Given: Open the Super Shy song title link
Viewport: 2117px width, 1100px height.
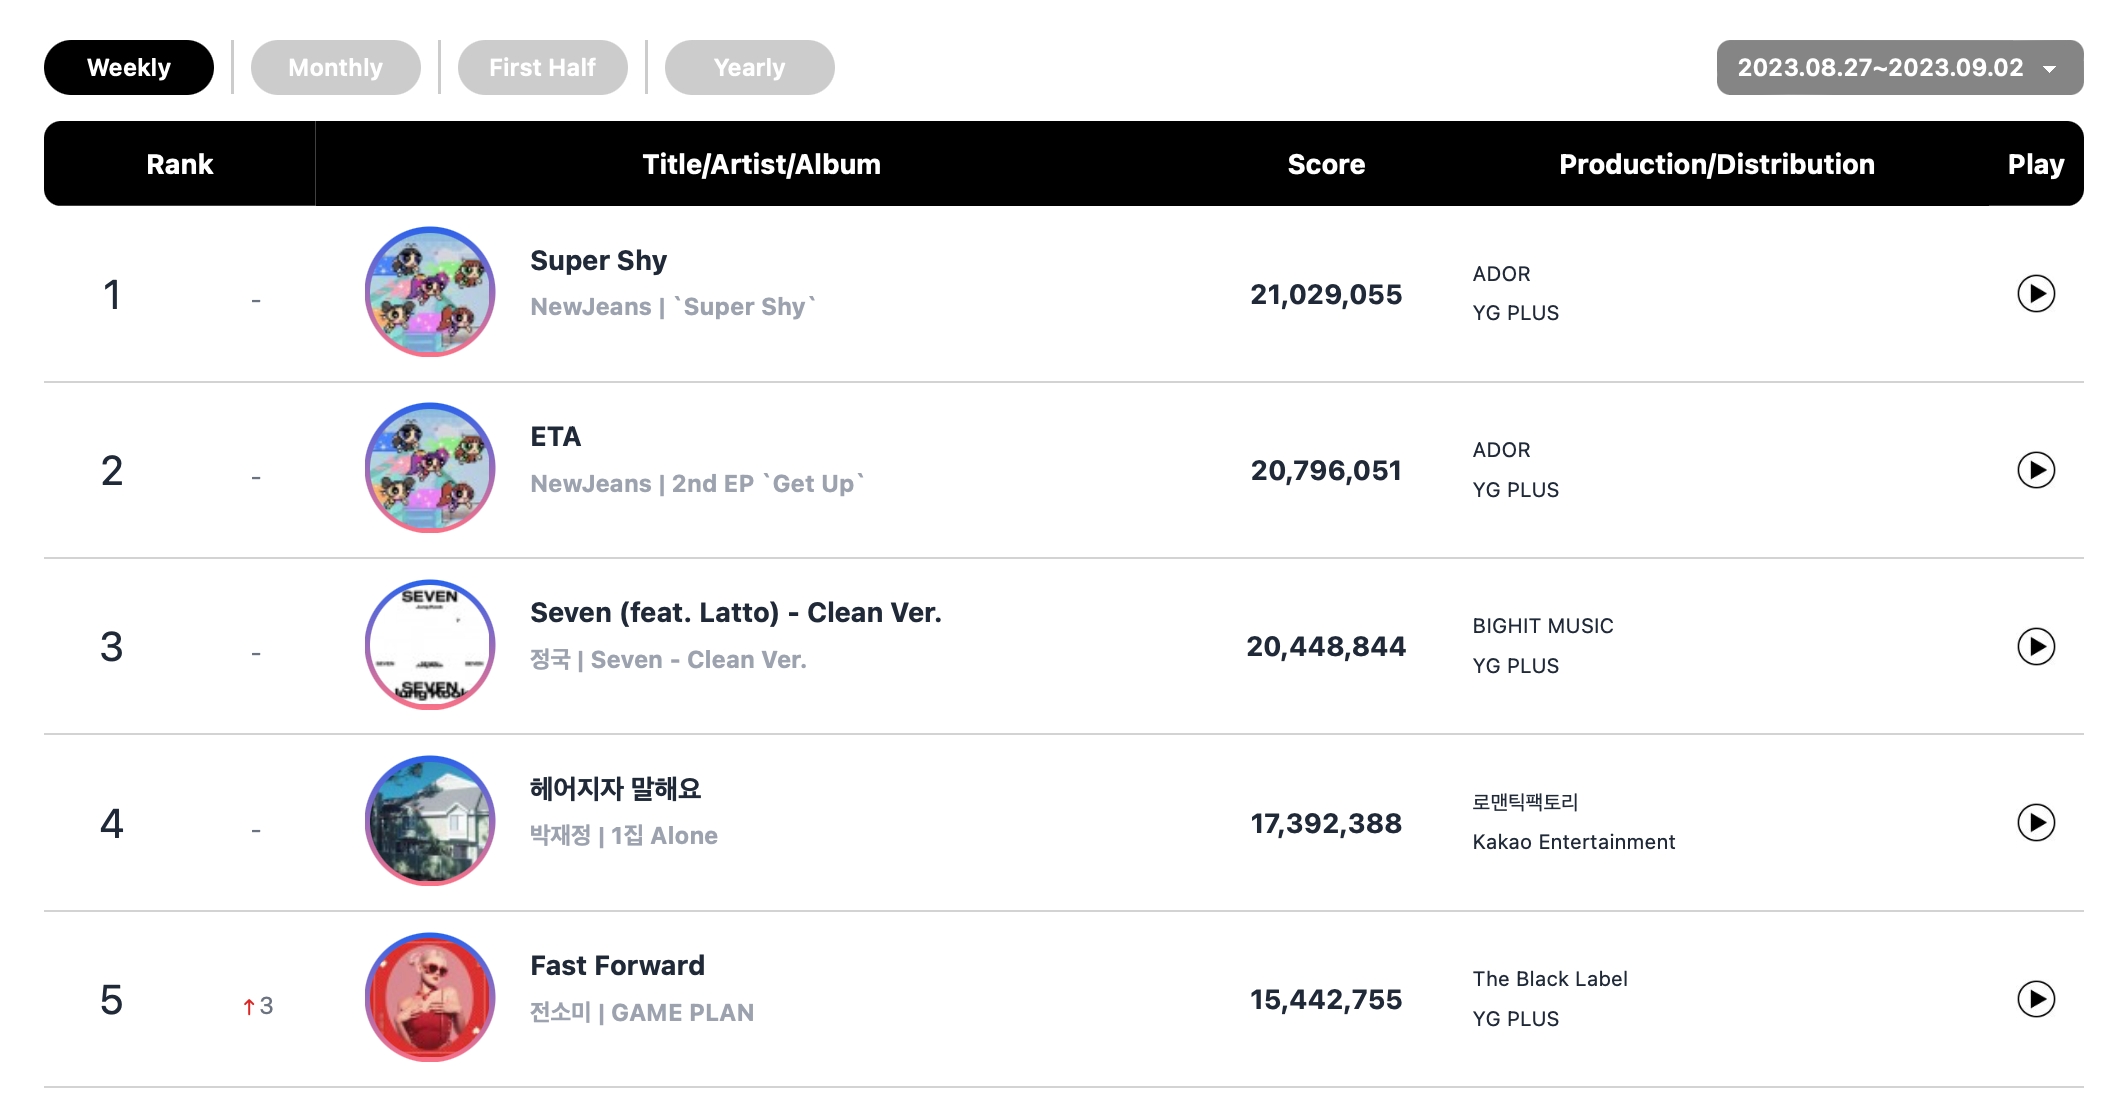Looking at the screenshot, I should (598, 261).
